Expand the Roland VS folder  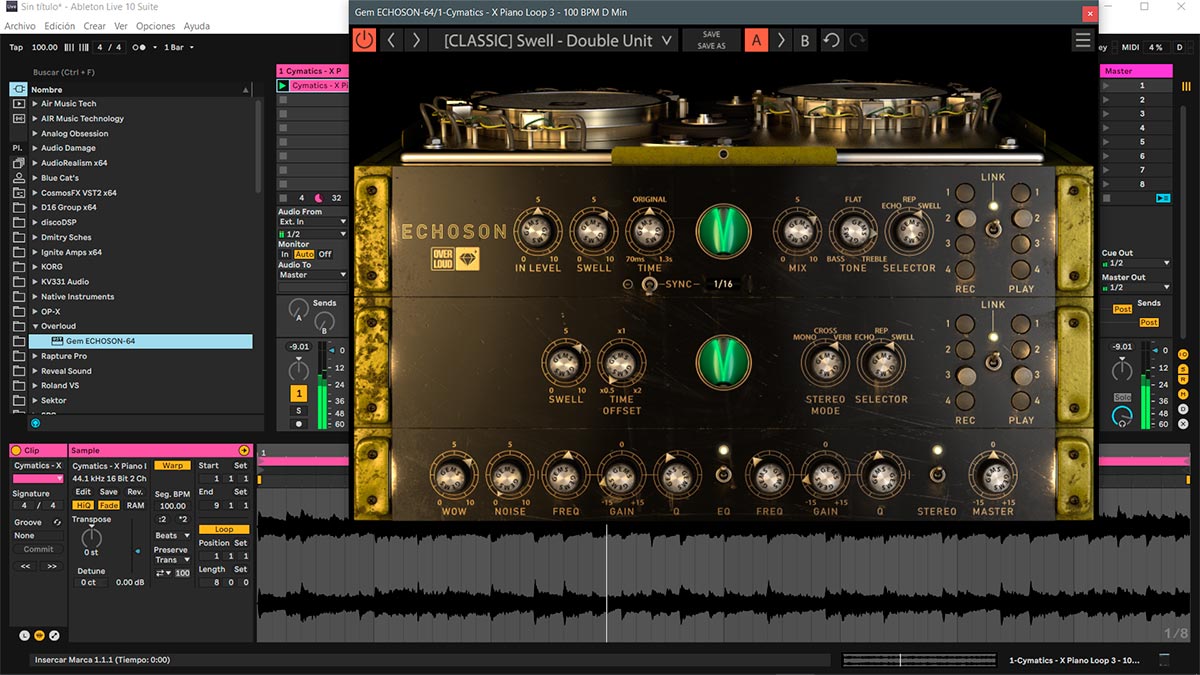click(35, 386)
